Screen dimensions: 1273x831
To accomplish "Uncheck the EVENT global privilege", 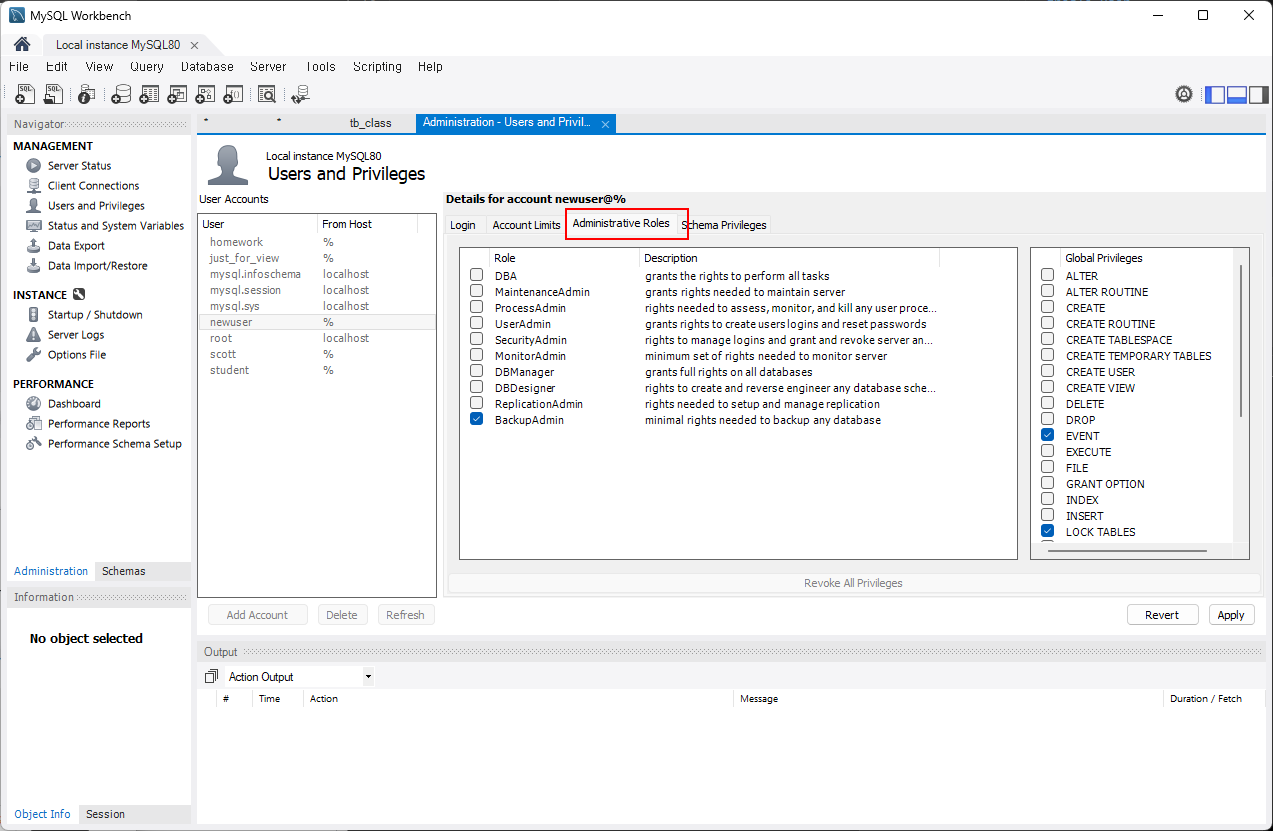I will 1048,436.
